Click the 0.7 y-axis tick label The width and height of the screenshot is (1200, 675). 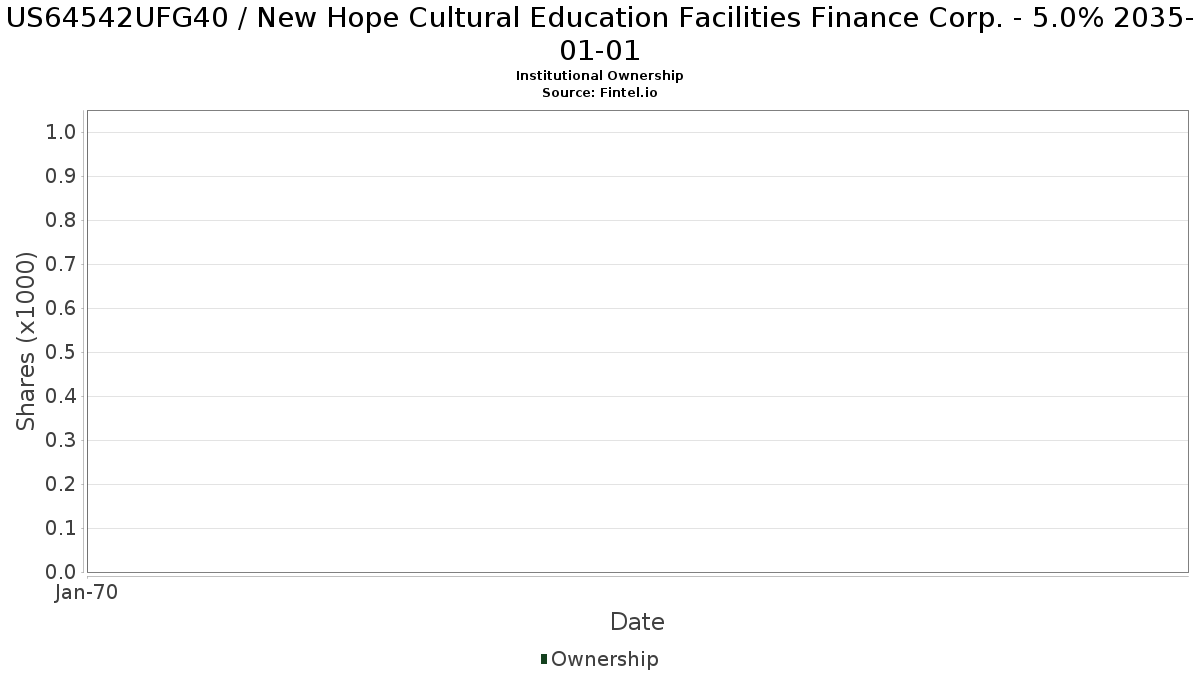pyautogui.click(x=62, y=265)
